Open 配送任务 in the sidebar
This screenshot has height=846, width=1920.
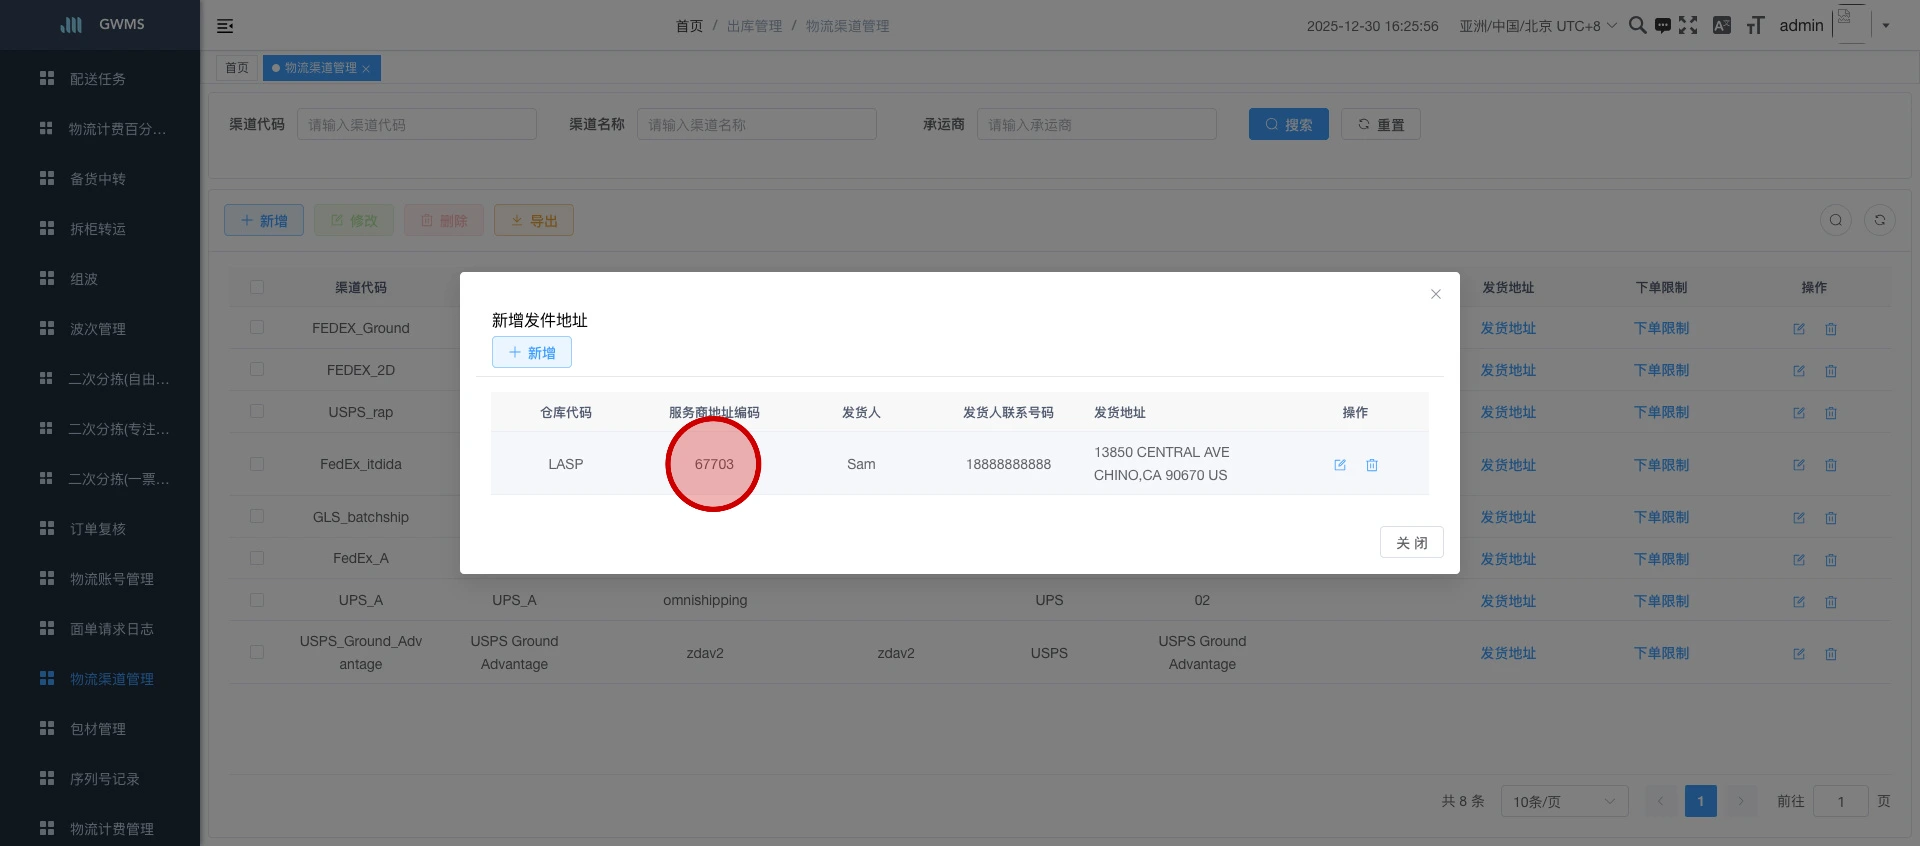[x=100, y=79]
